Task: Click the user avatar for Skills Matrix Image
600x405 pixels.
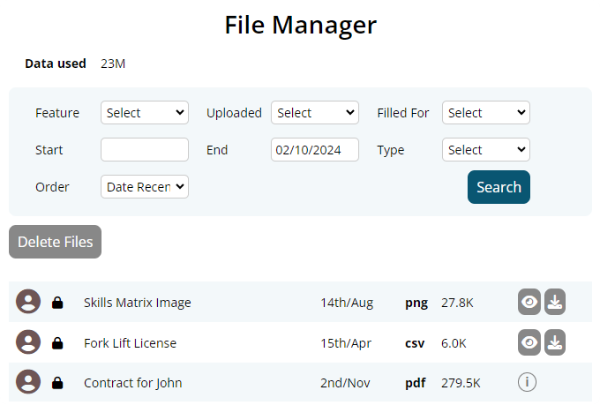Action: pos(28,302)
